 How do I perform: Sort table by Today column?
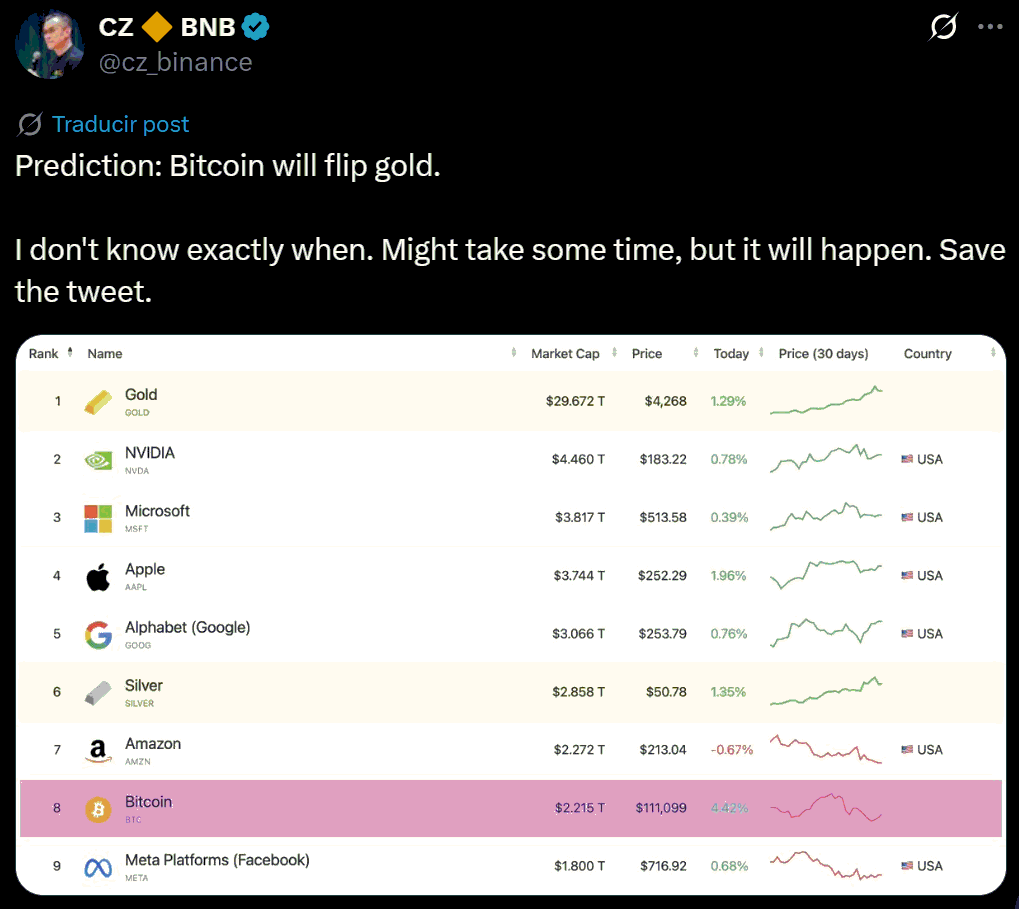coord(731,353)
